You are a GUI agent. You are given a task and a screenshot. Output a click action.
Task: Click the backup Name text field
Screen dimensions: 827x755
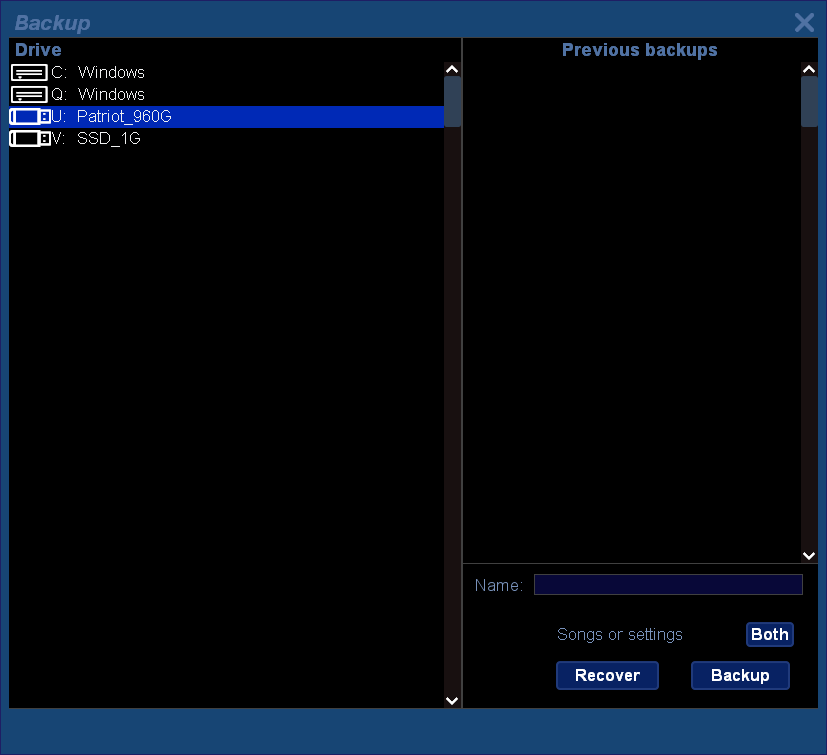click(x=667, y=585)
